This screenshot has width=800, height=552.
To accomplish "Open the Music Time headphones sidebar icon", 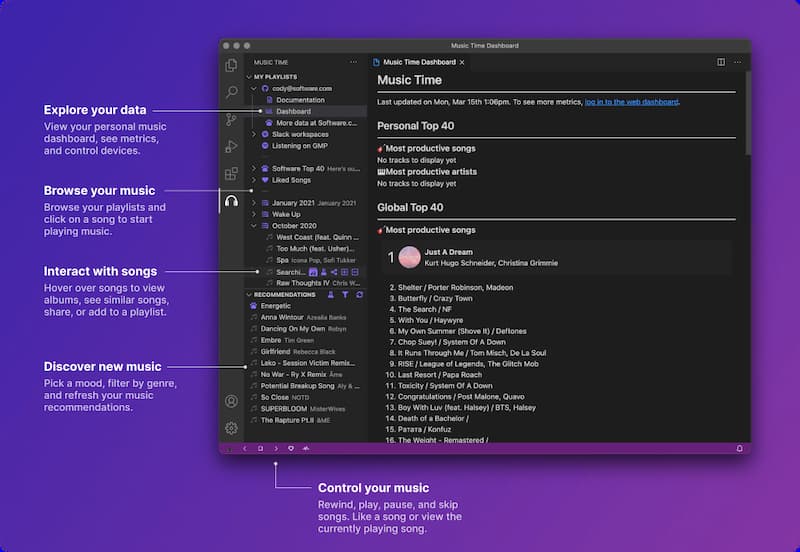I will 231,200.
